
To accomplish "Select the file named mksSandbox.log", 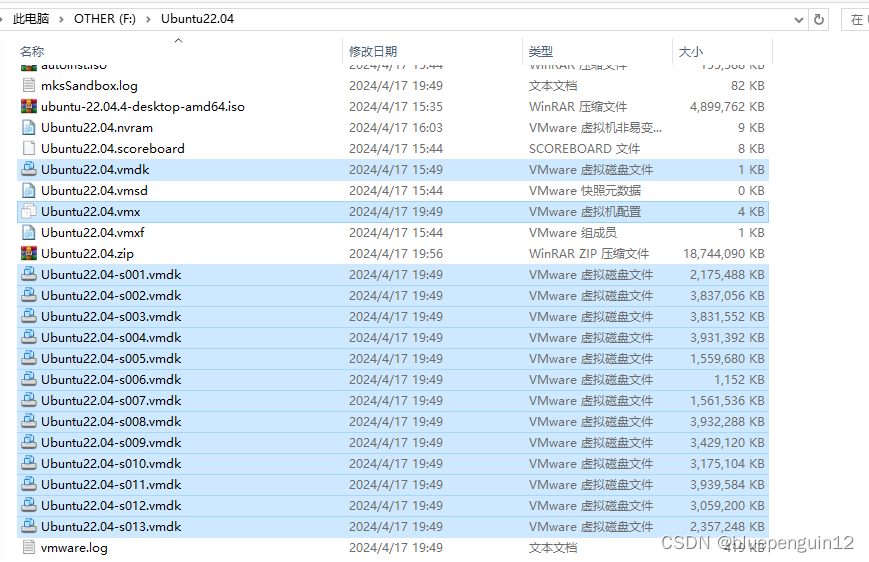I will tap(89, 86).
